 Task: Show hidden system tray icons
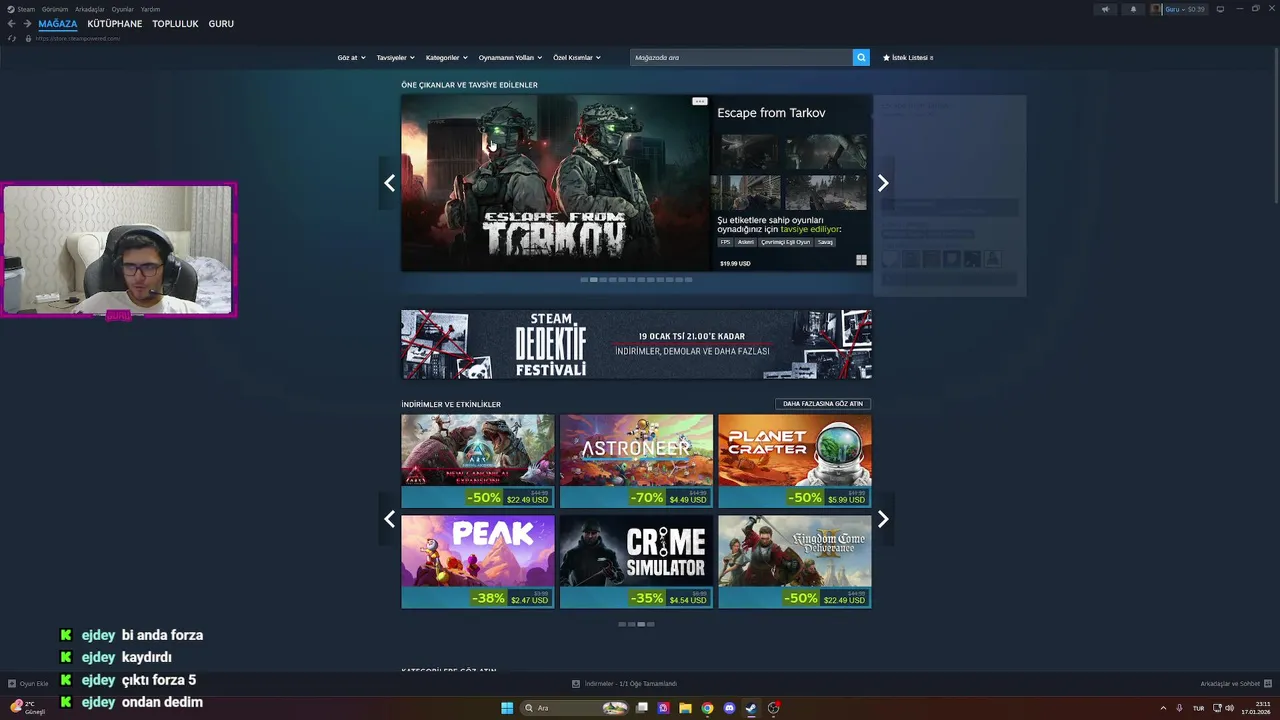tap(1163, 708)
